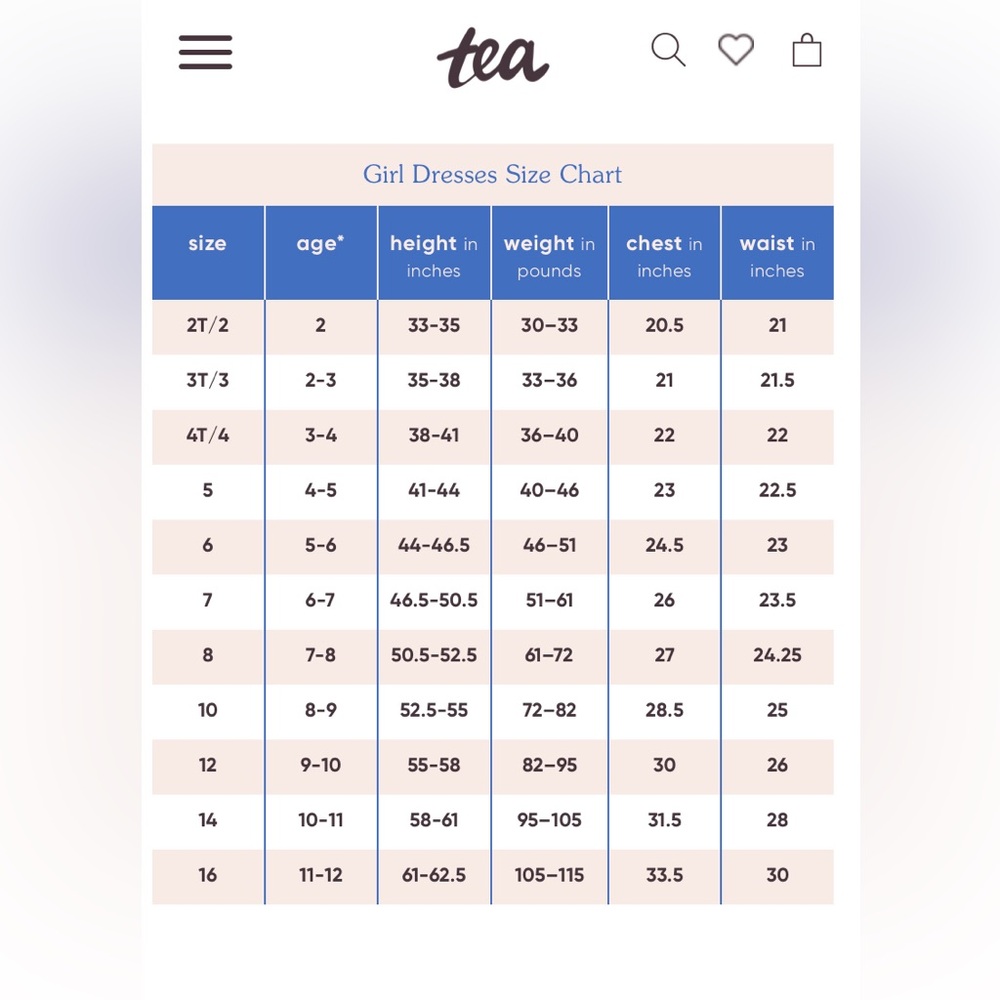Click the 10-11 age cell
This screenshot has width=1000, height=1000.
click(321, 820)
